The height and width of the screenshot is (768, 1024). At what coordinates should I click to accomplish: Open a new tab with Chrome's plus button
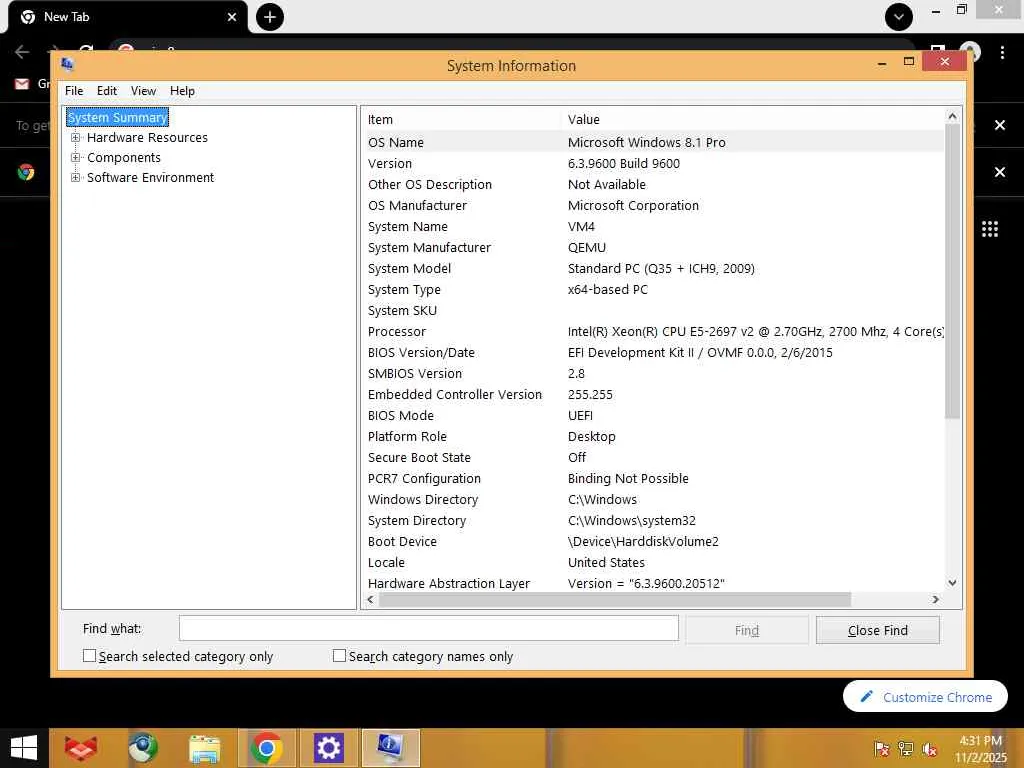270,17
